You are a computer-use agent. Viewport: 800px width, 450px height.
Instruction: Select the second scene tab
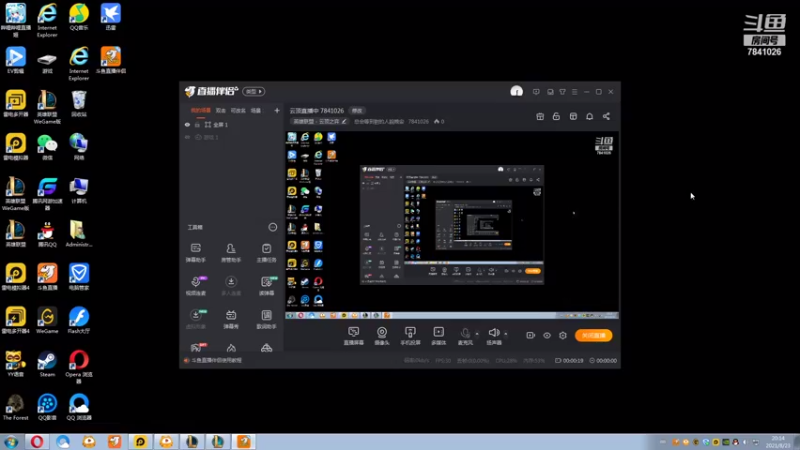tap(220, 110)
